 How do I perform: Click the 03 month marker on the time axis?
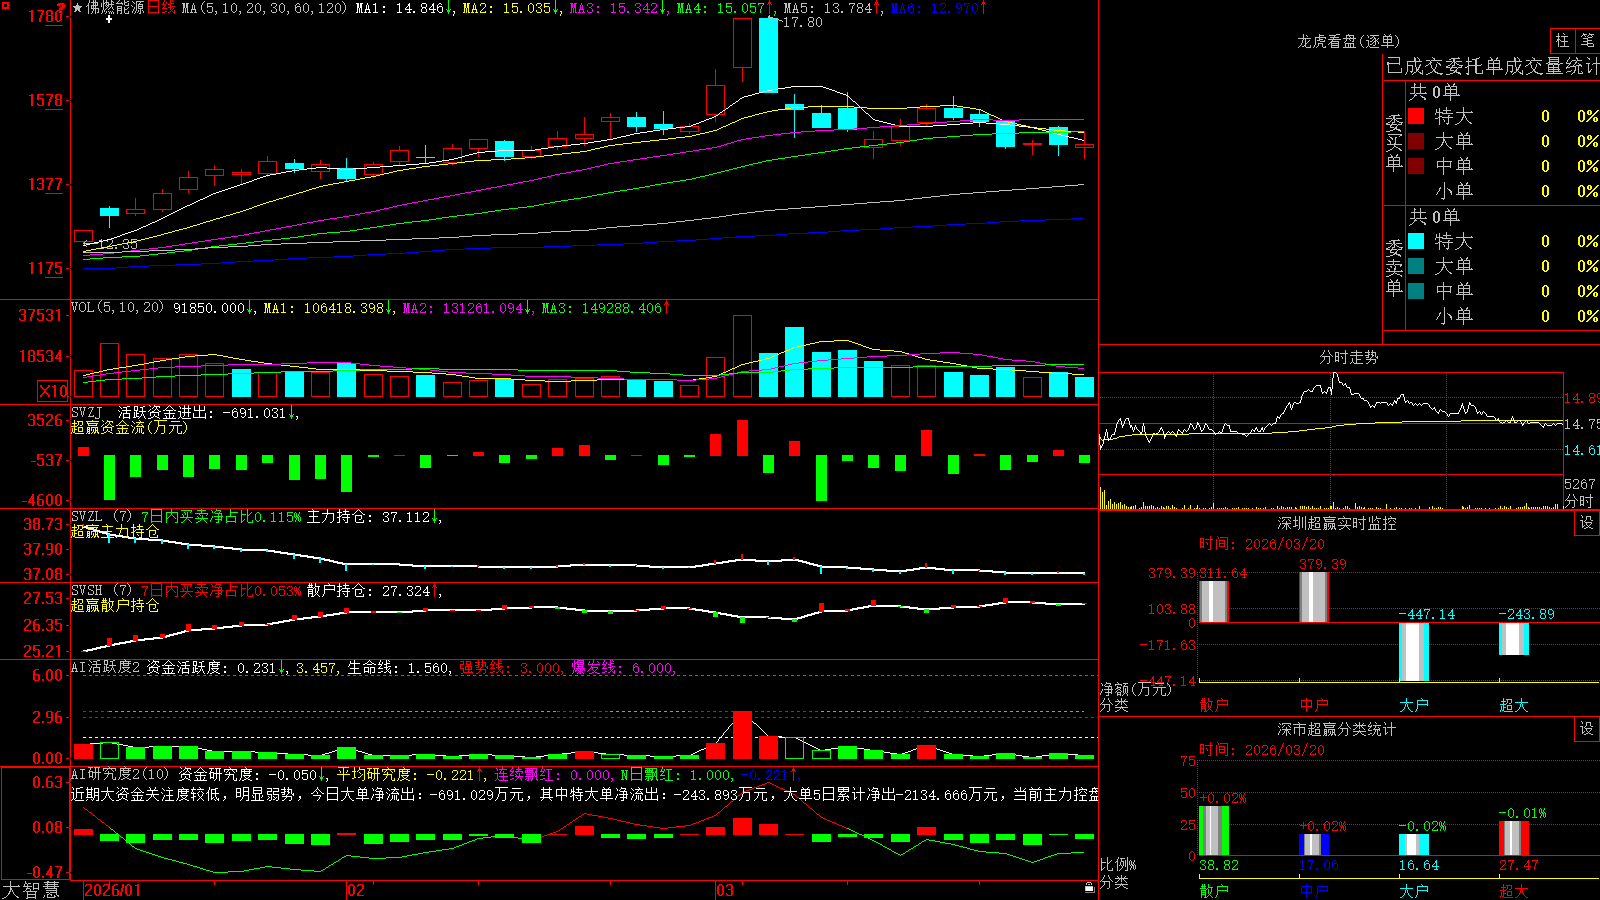[725, 890]
